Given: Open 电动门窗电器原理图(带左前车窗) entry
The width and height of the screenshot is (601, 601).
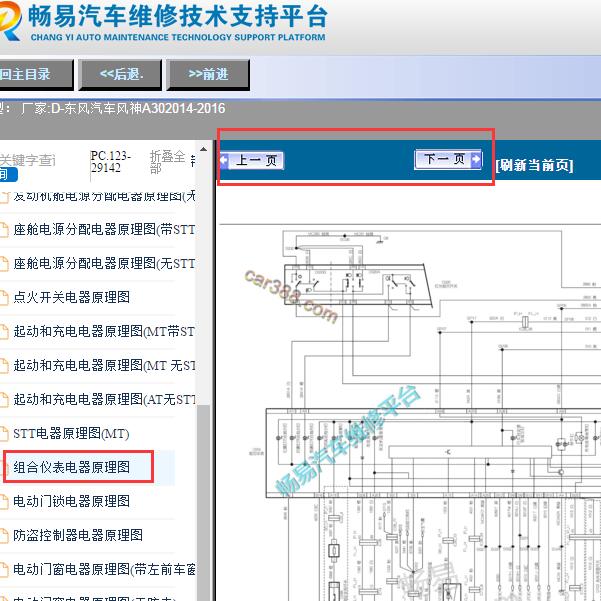Looking at the screenshot, I should (104, 569).
